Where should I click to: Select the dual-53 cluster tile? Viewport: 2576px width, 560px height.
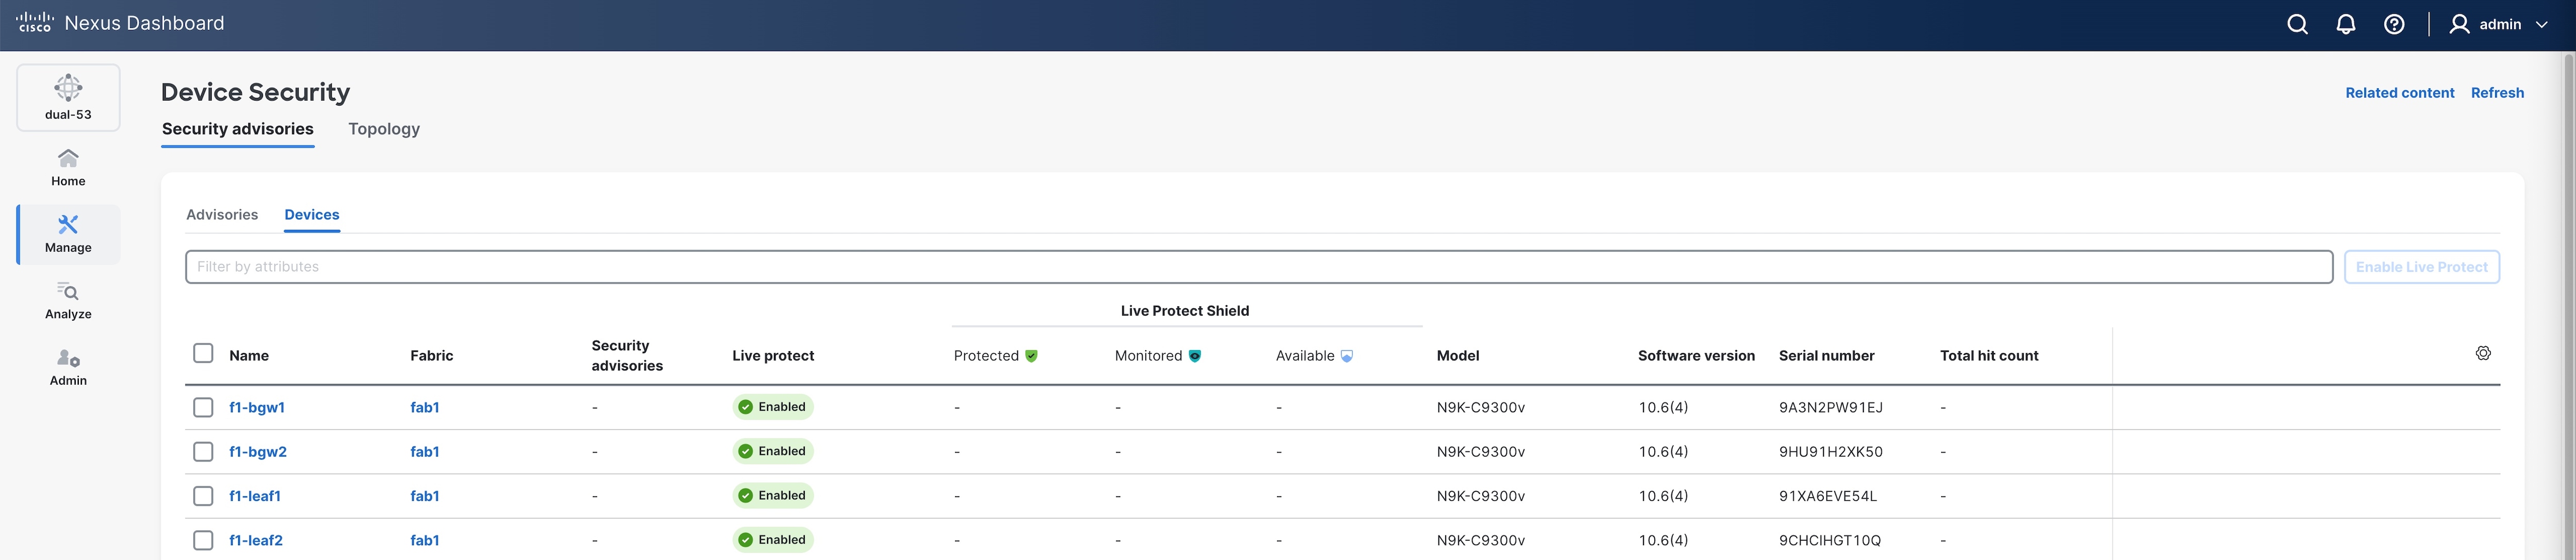pyautogui.click(x=68, y=97)
